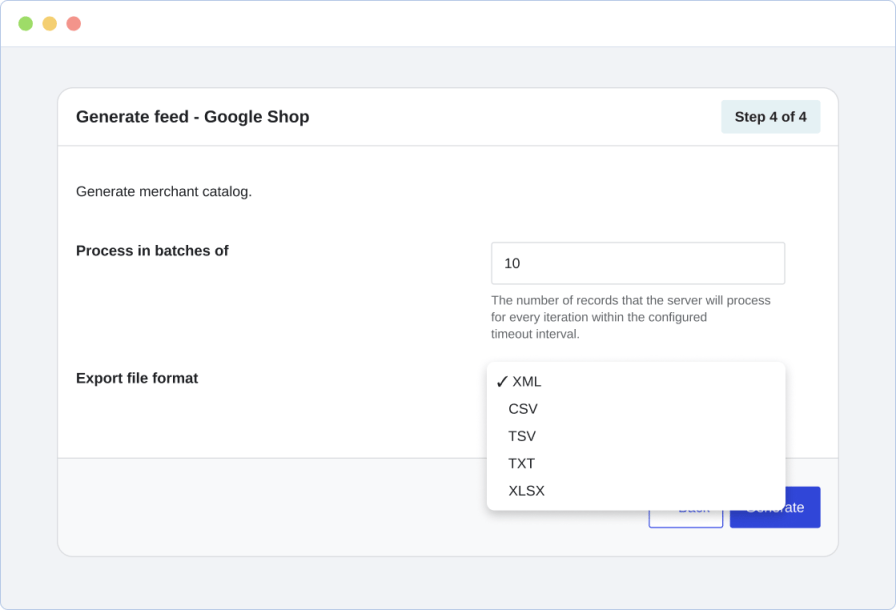Screen dimensions: 896x610
Task: Click the yellow window control dot
Action: (50, 23)
